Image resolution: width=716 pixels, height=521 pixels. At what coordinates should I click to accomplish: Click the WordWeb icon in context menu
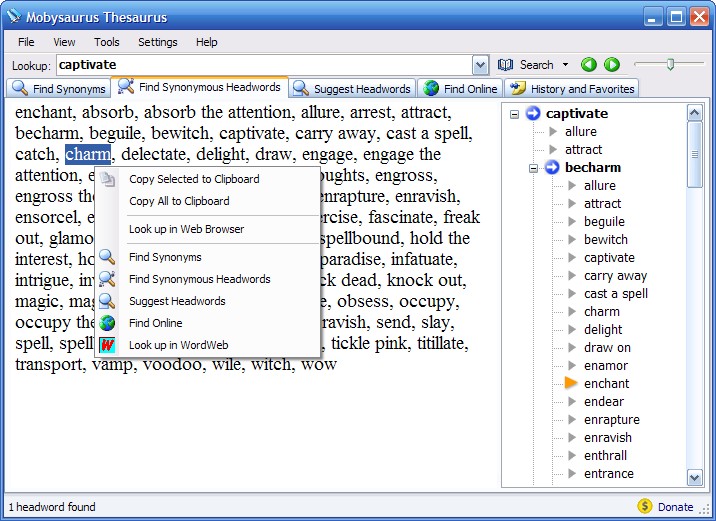(107, 345)
